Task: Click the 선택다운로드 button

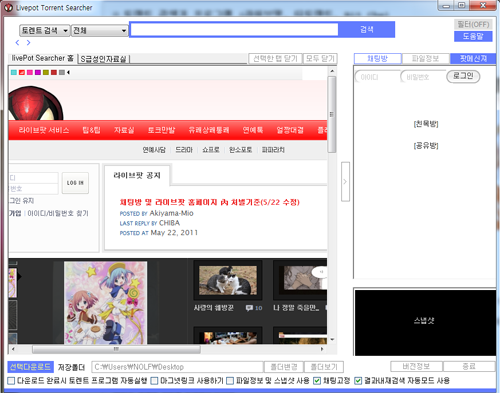Action: tap(30, 367)
